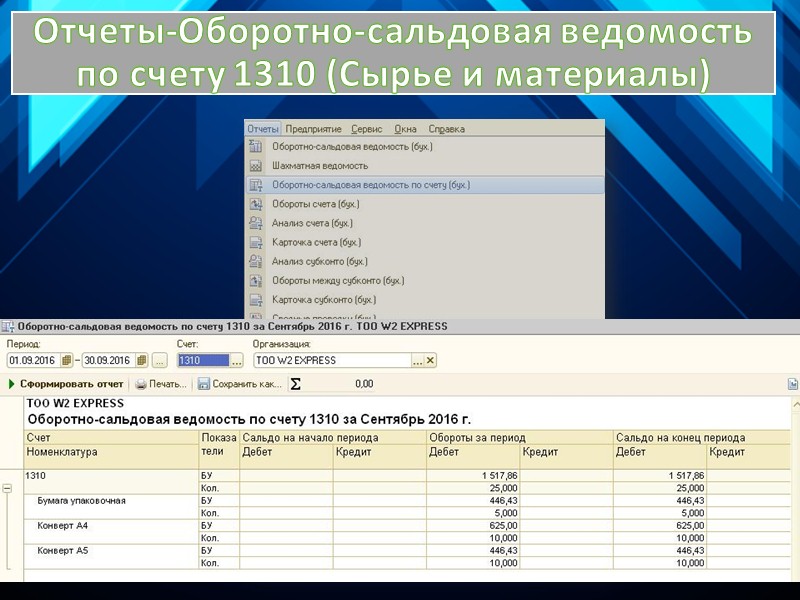
Task: Collapse the 1310 account group
Action: [7, 488]
